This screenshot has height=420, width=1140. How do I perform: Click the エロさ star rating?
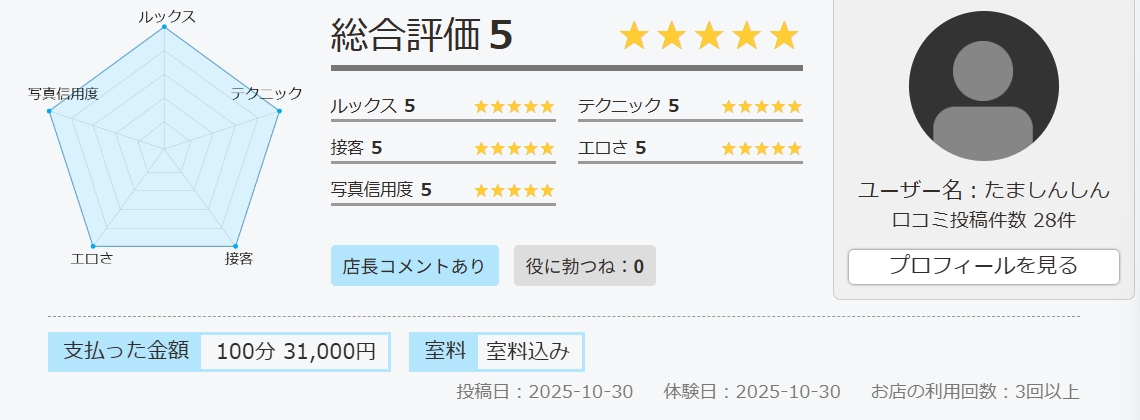click(x=761, y=148)
